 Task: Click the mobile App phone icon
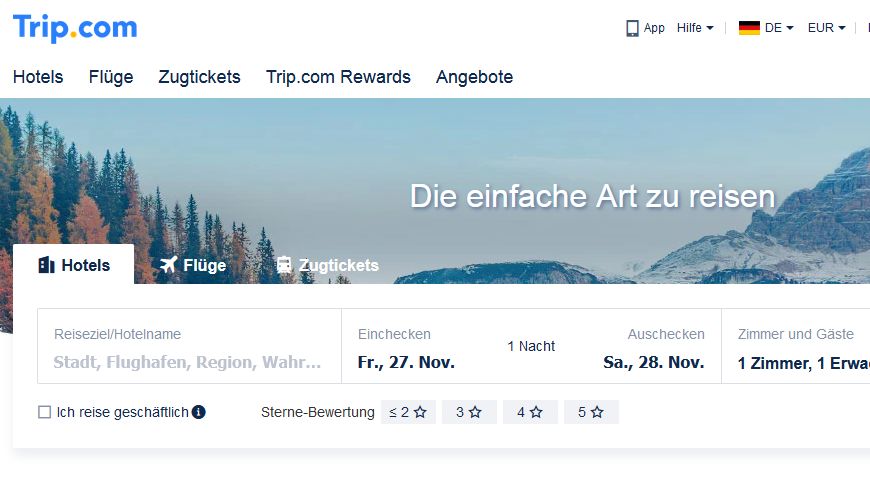pyautogui.click(x=632, y=28)
